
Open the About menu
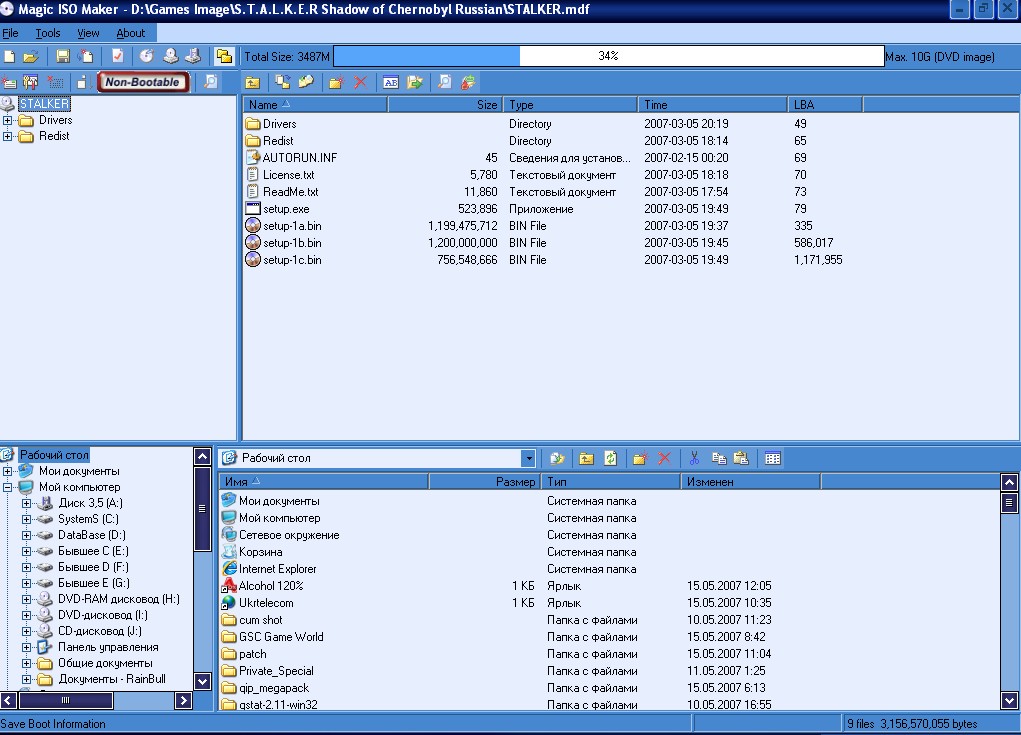[131, 33]
